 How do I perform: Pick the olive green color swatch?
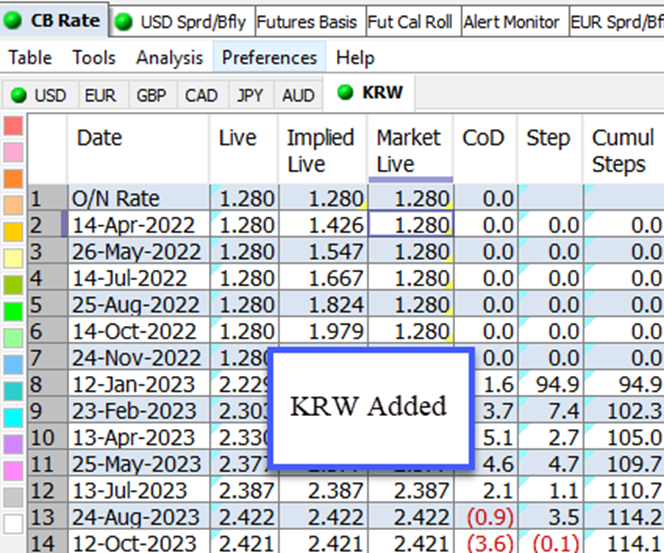[x=13, y=285]
